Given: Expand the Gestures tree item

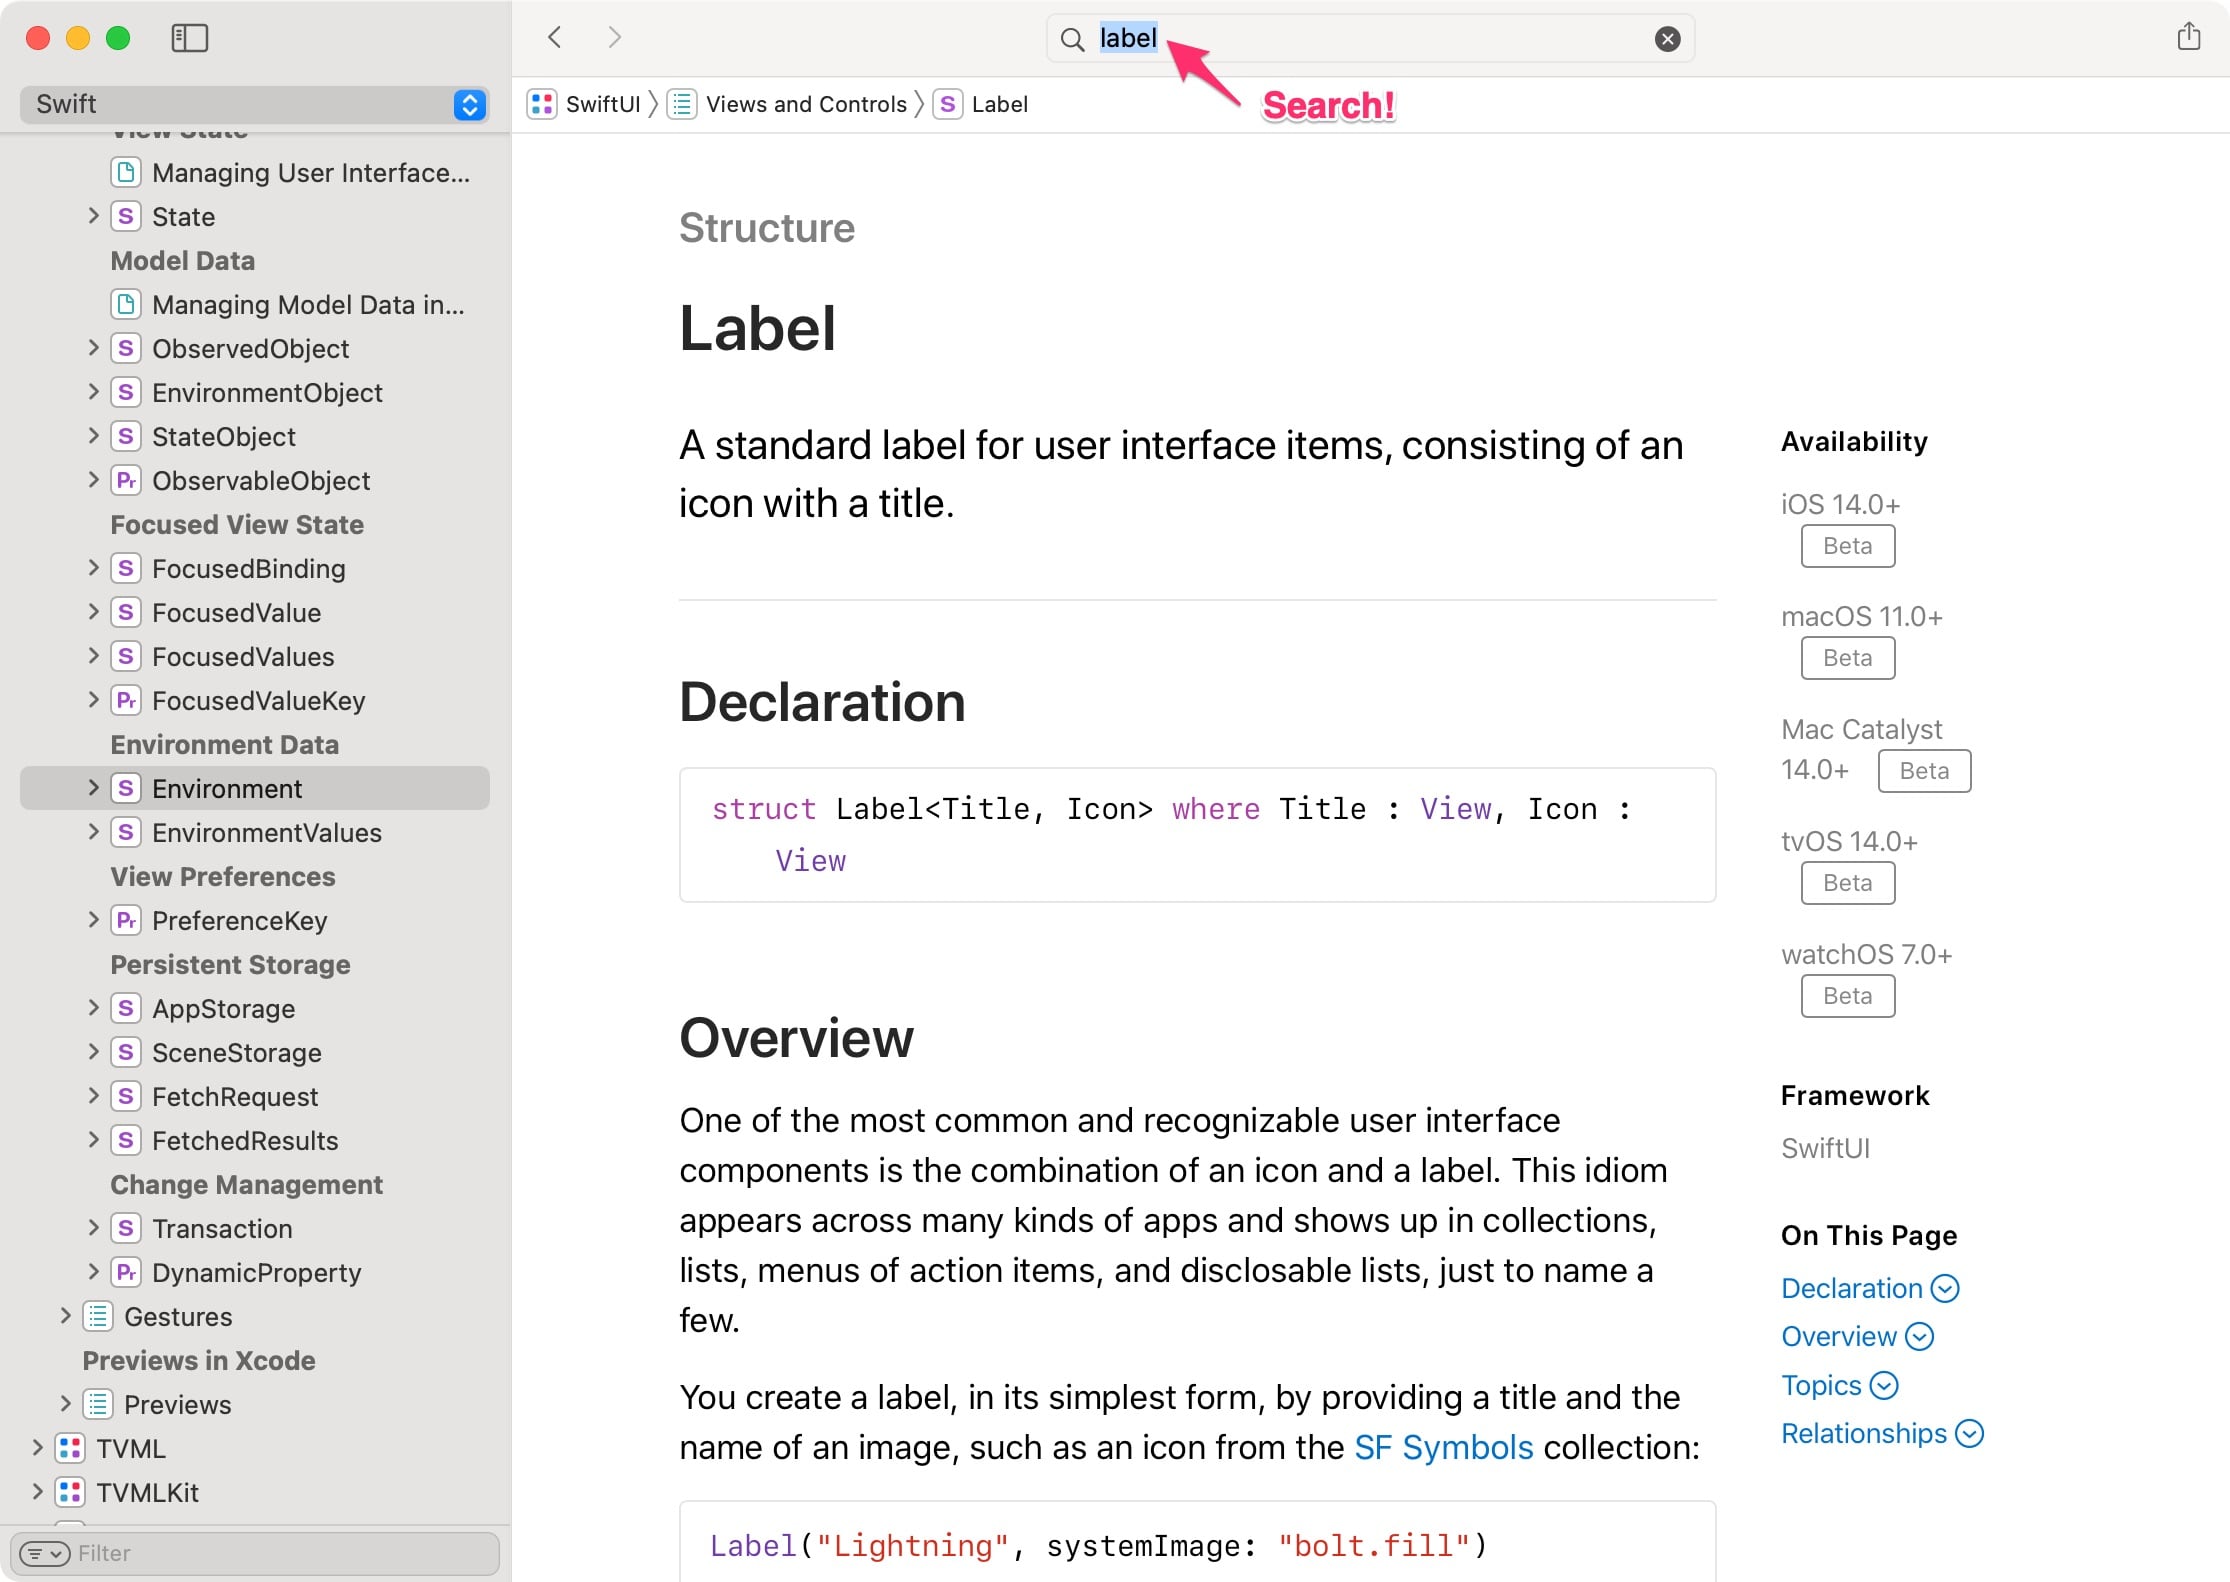Looking at the screenshot, I should click(66, 1316).
